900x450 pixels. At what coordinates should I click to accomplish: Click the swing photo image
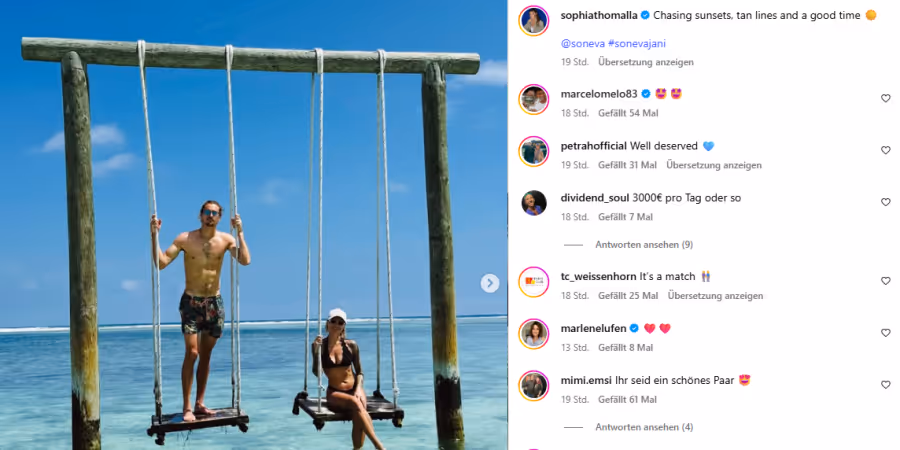250,225
